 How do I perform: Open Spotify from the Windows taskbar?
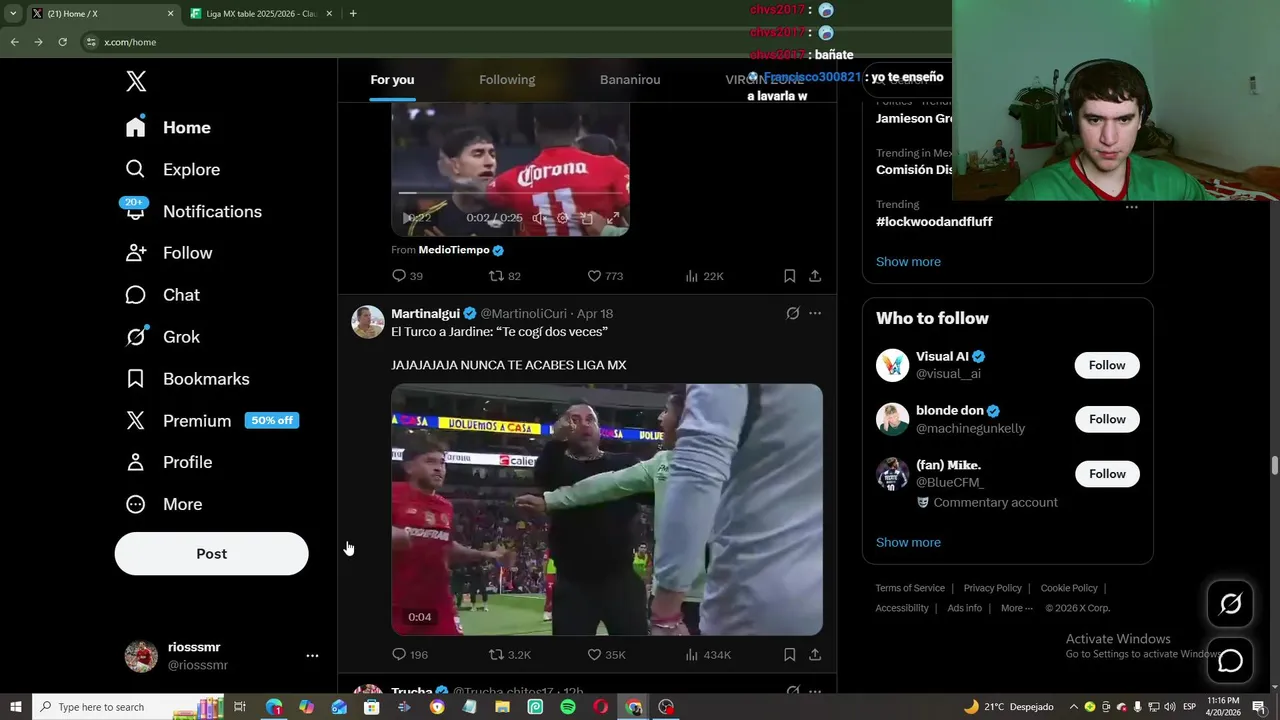pos(568,707)
